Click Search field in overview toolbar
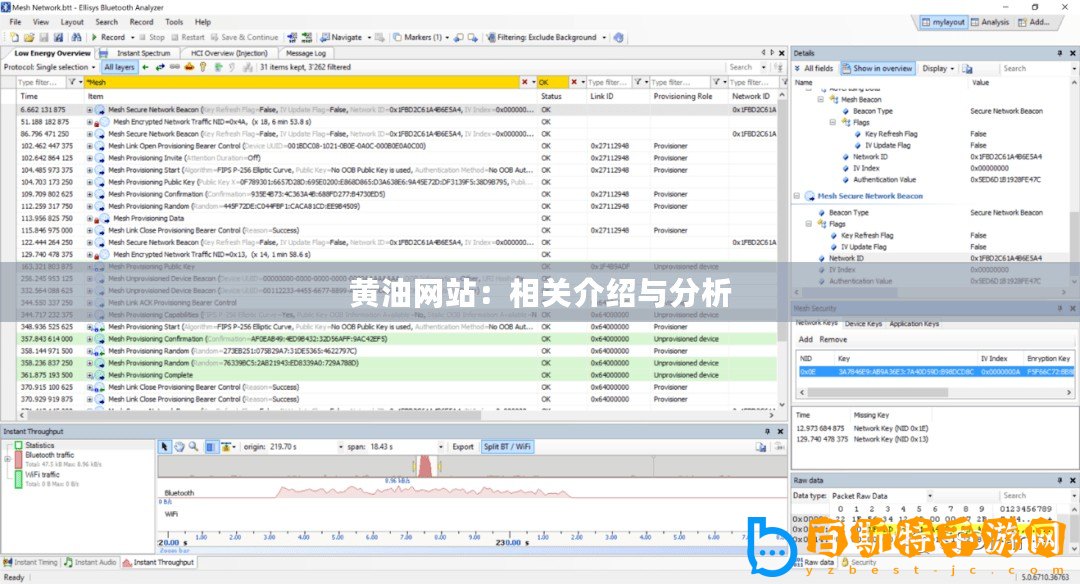 (744, 67)
